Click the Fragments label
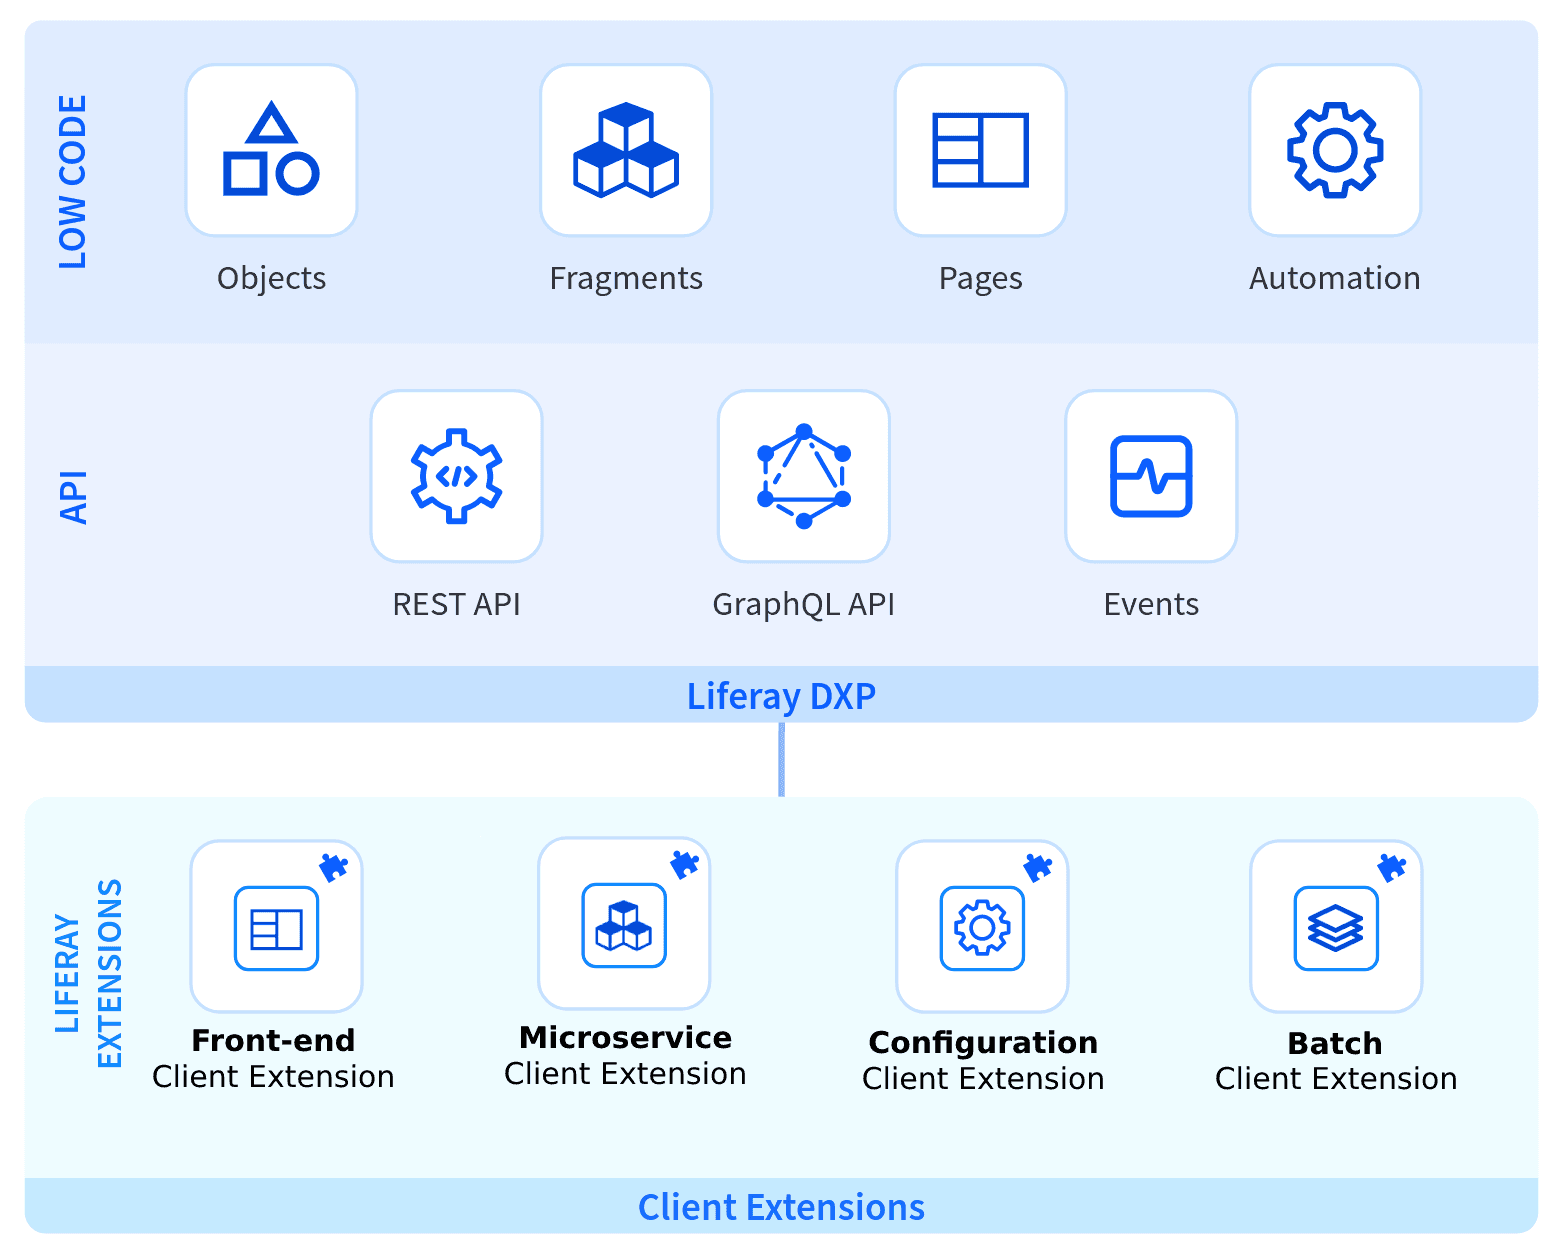 [x=626, y=278]
